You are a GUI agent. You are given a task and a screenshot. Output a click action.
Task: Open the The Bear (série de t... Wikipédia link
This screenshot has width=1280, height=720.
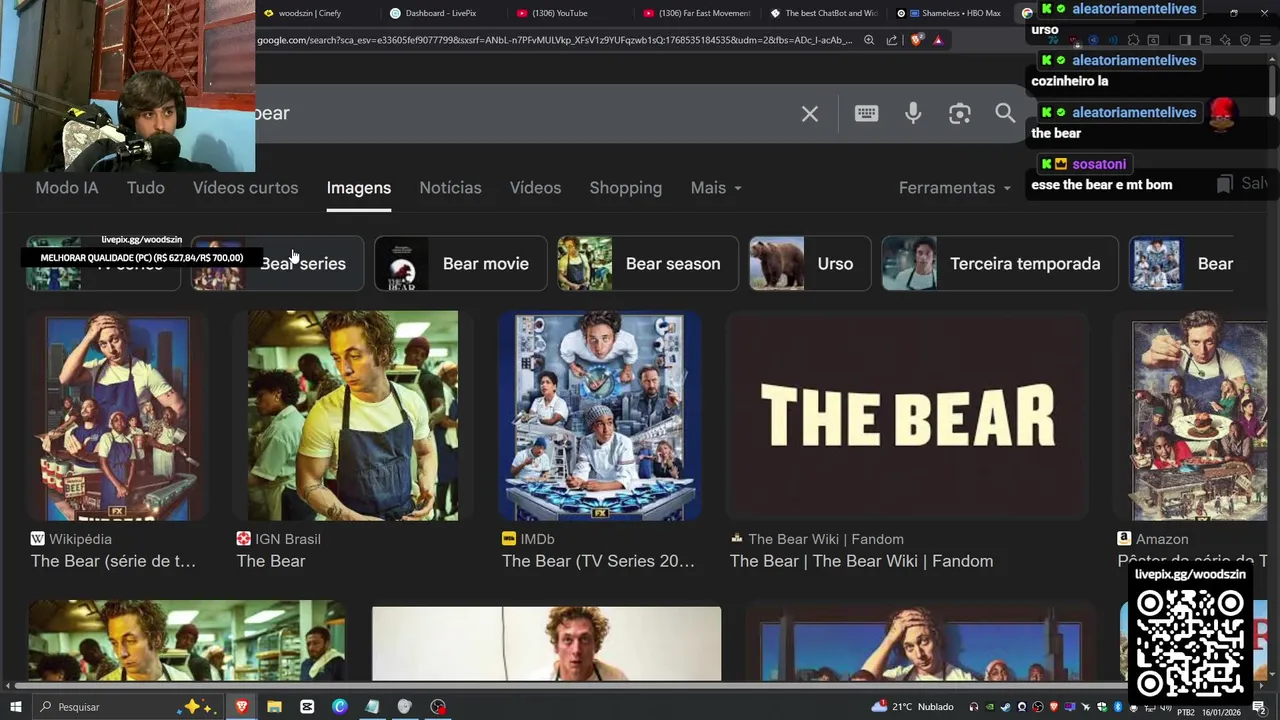pyautogui.click(x=113, y=561)
